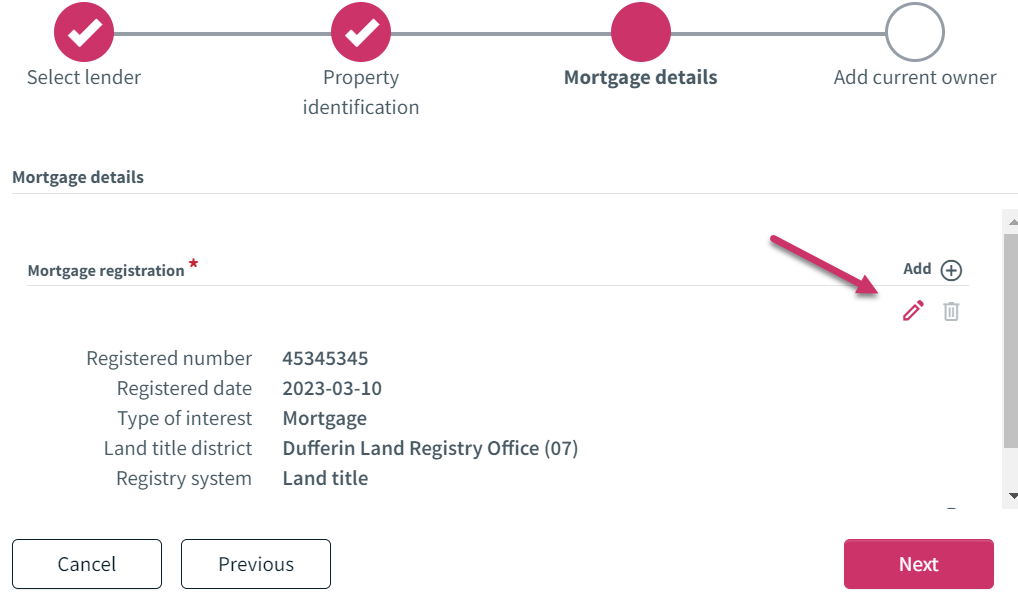This screenshot has width=1018, height=604.
Task: Select the Mortgage details step label
Action: tap(641, 77)
